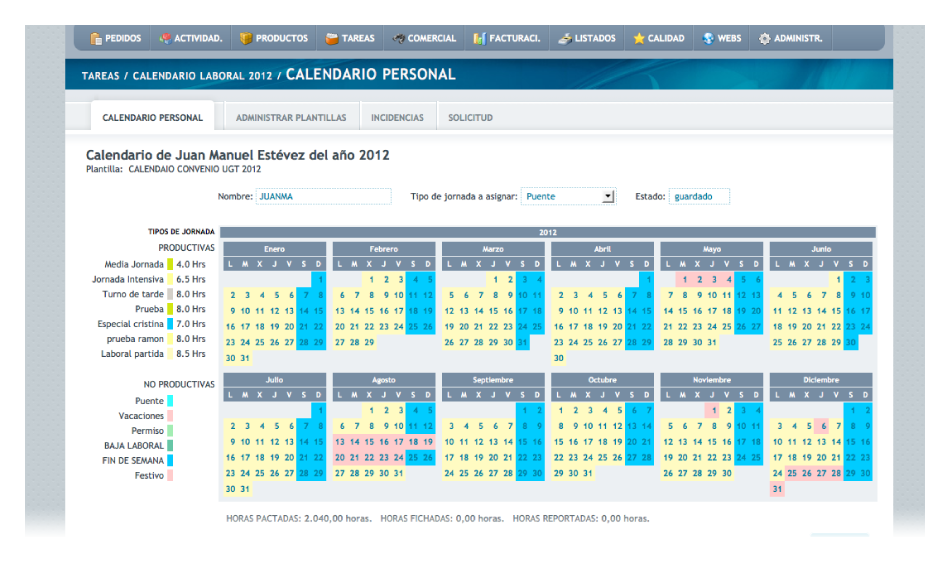This screenshot has width=950, height=562.
Task: Click the Estado field showing guardado
Action: tap(699, 196)
